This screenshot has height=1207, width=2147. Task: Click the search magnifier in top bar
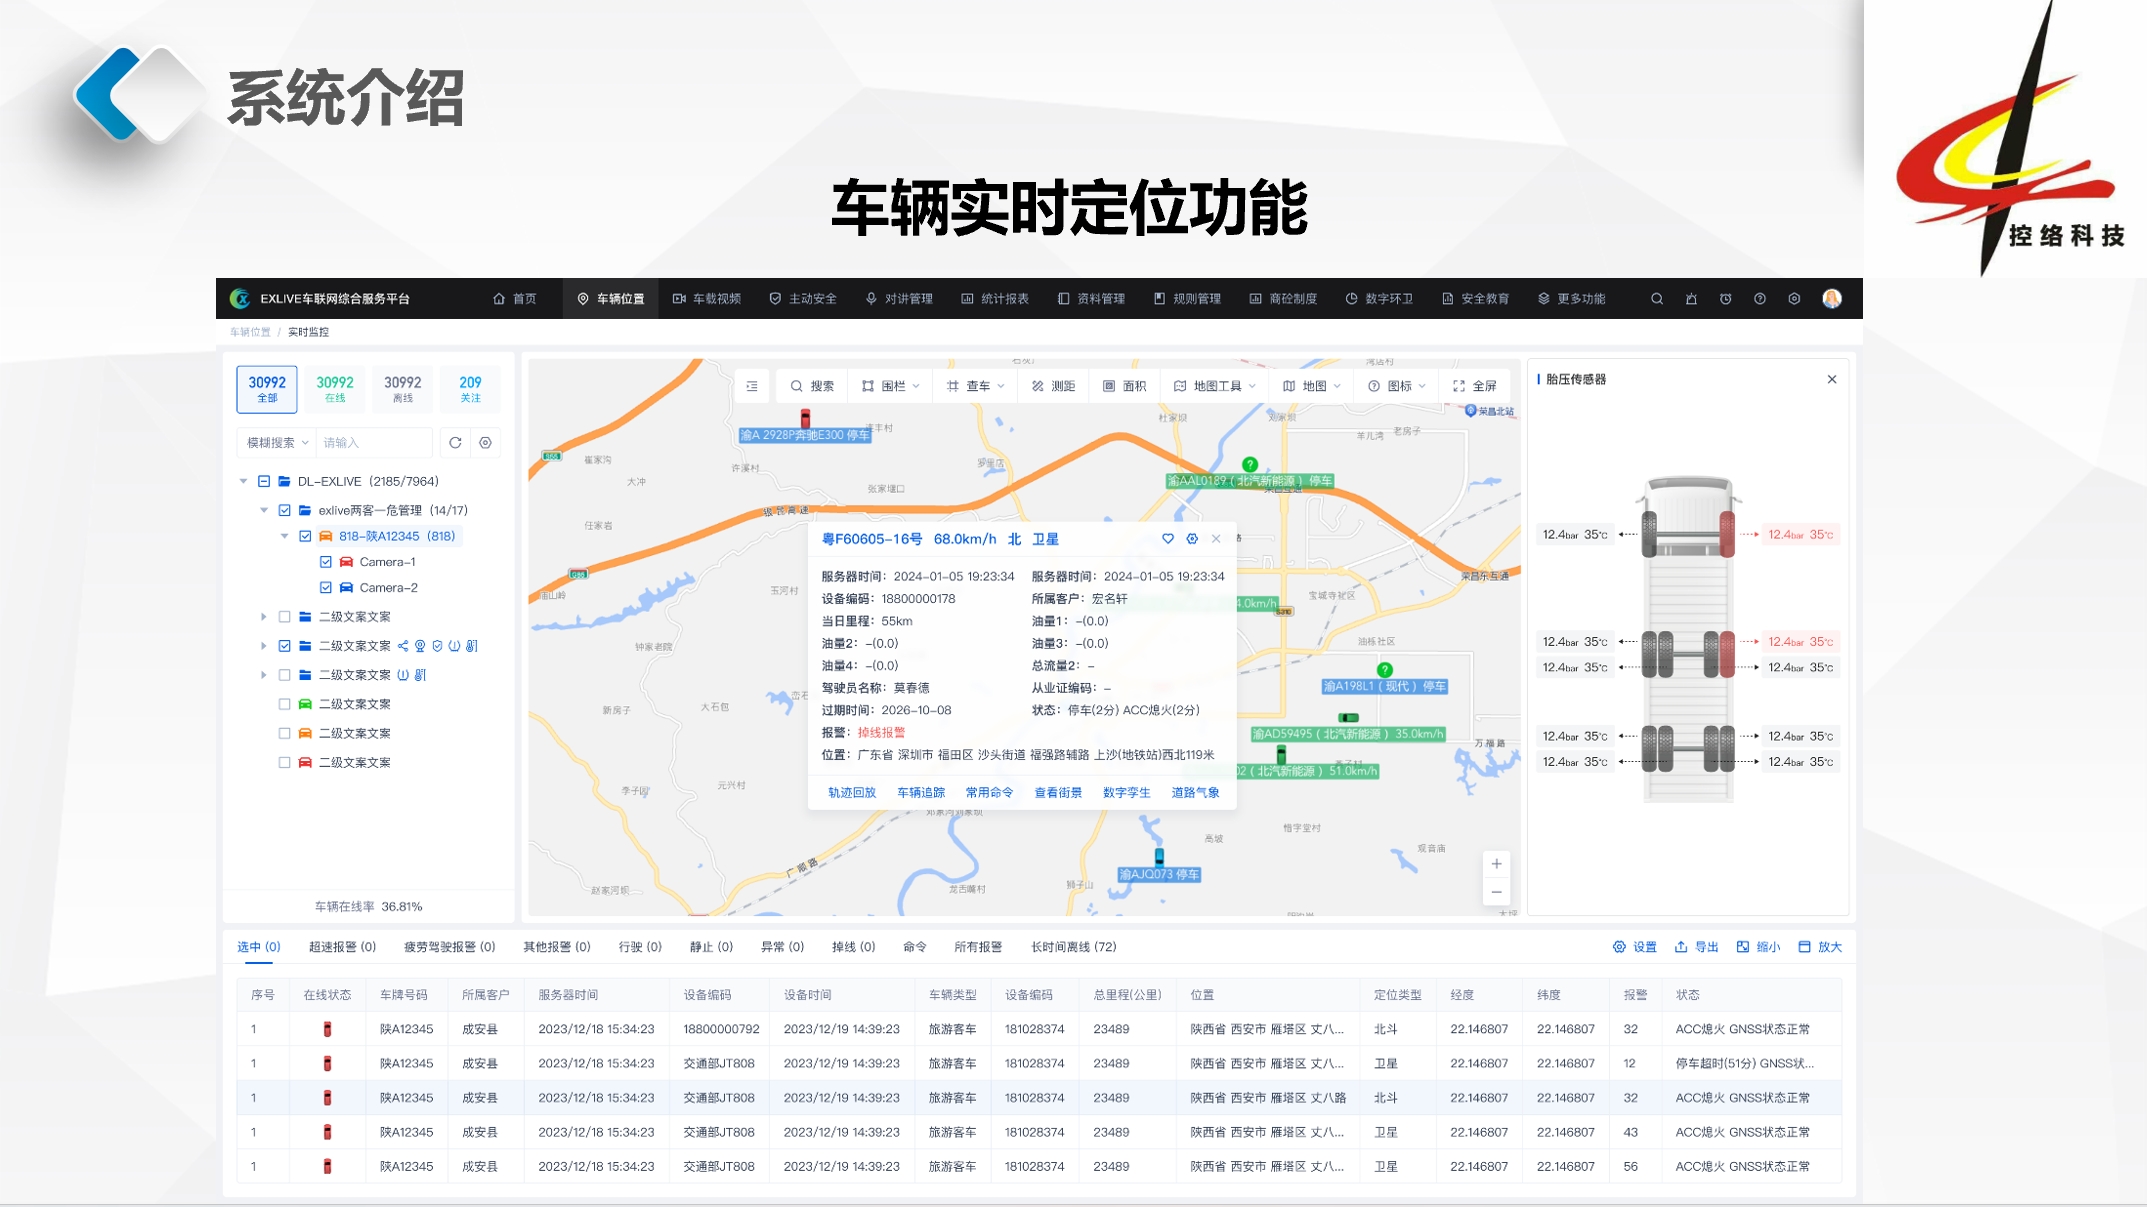point(1657,299)
